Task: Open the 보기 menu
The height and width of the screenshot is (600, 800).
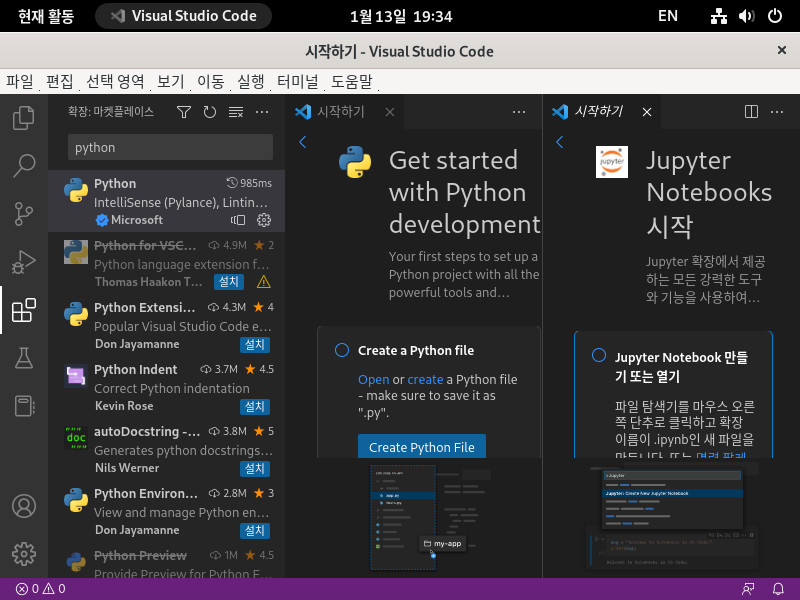Action: [x=170, y=81]
